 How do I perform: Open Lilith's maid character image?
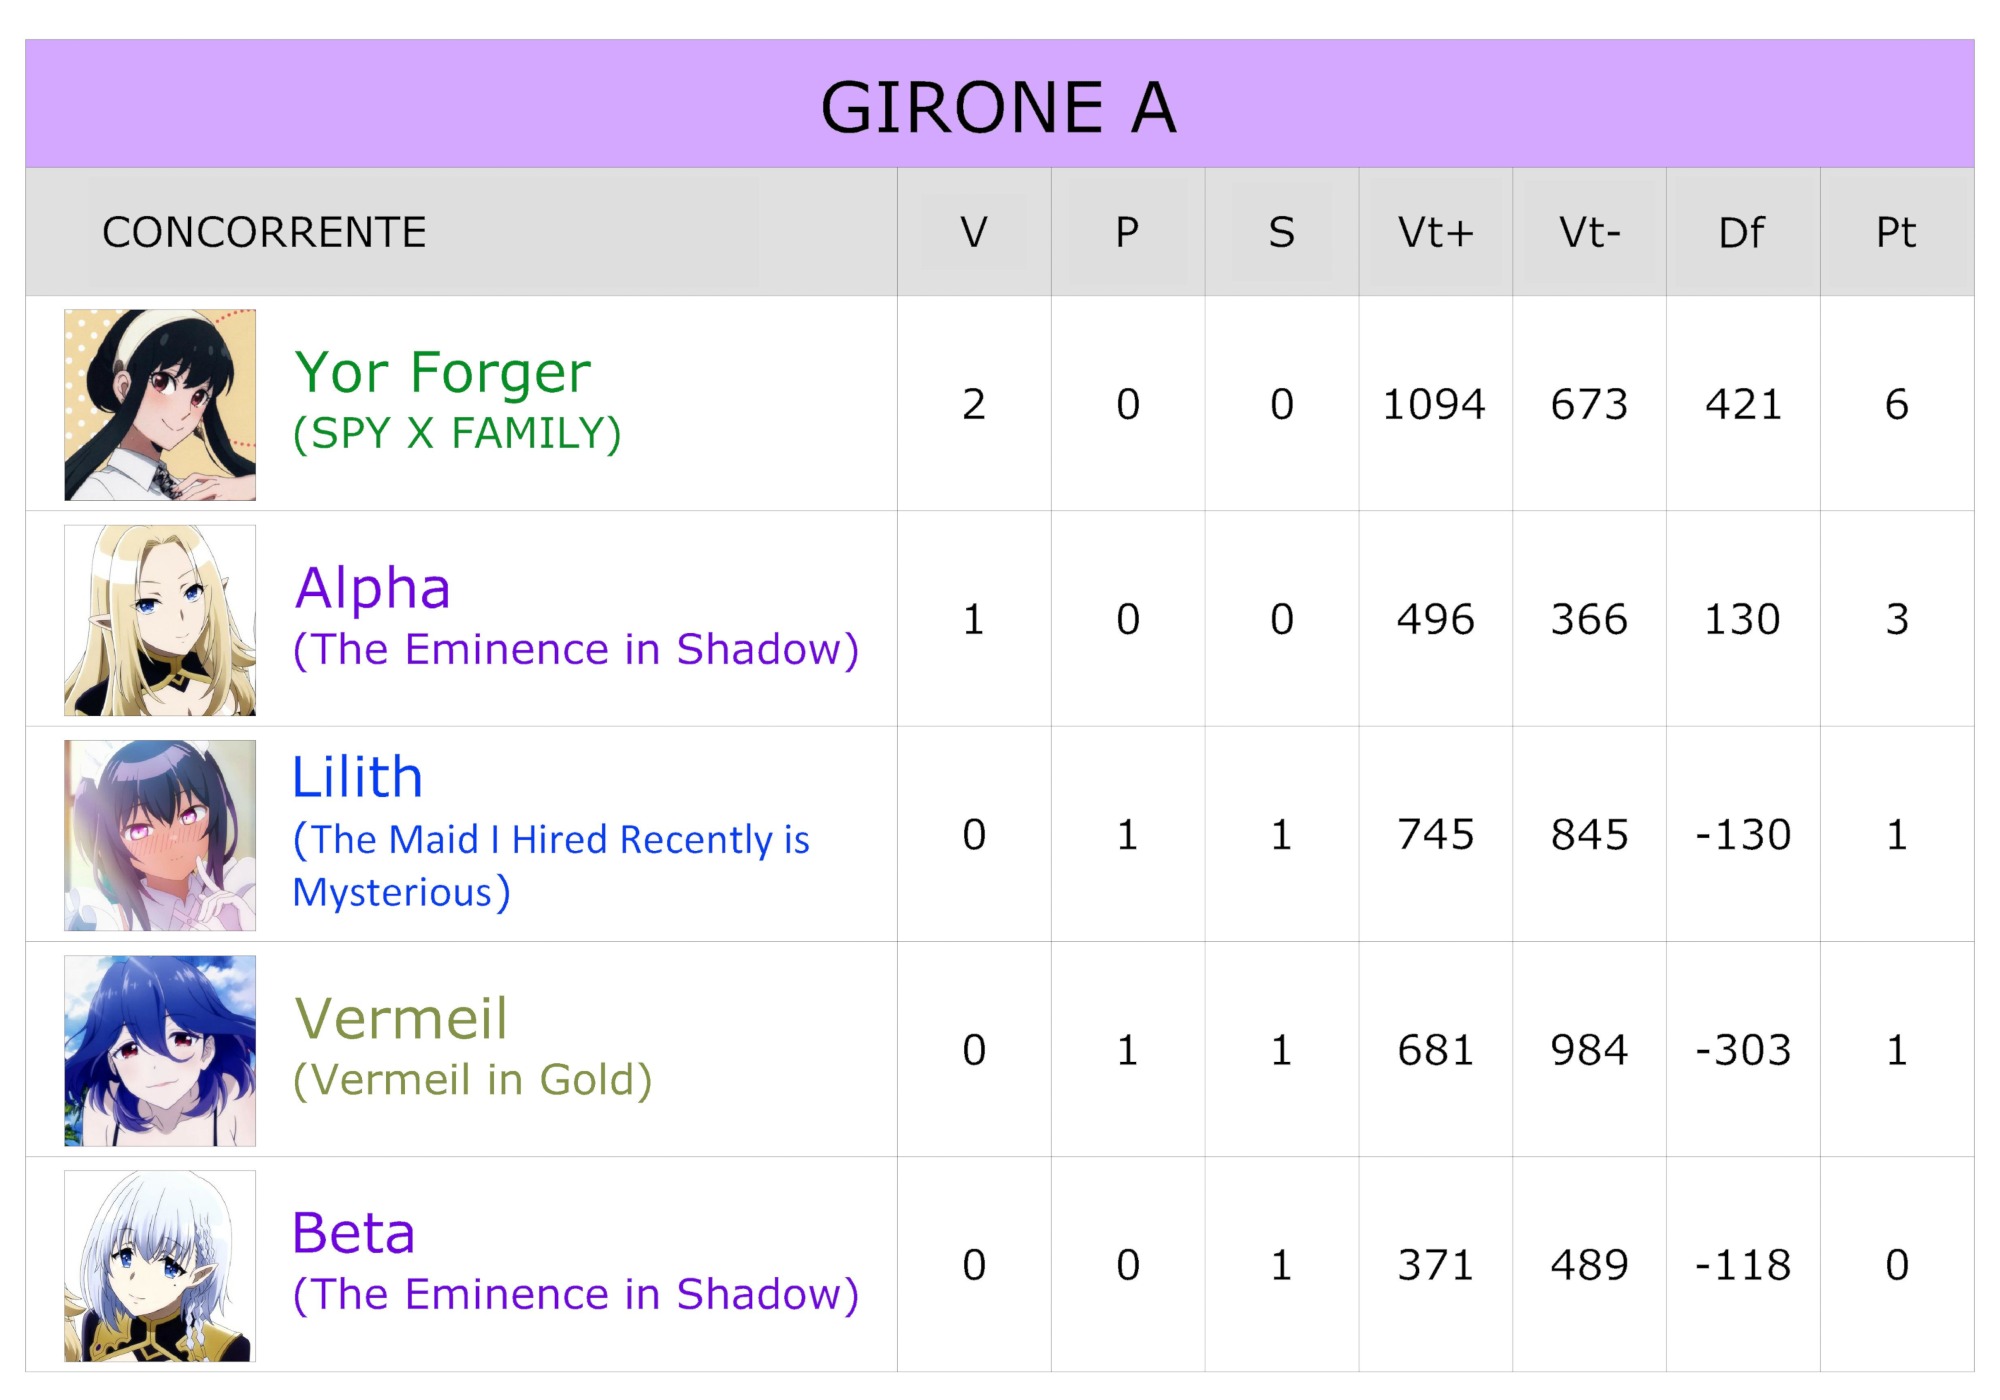pyautogui.click(x=160, y=835)
